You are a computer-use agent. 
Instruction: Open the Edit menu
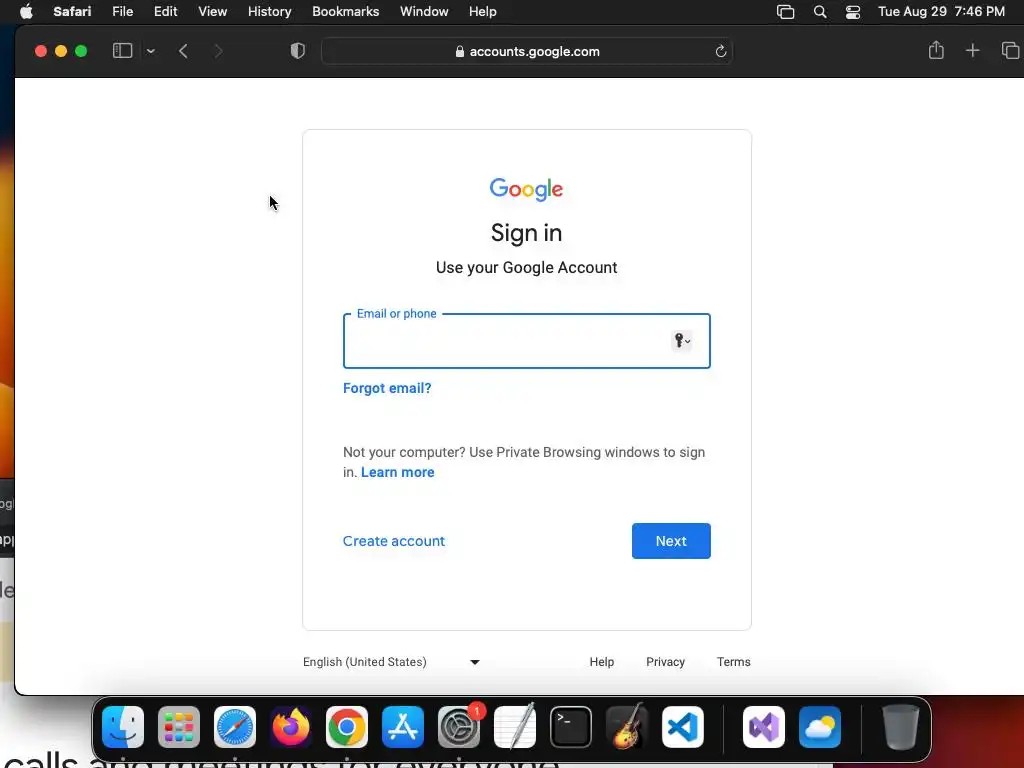[165, 11]
